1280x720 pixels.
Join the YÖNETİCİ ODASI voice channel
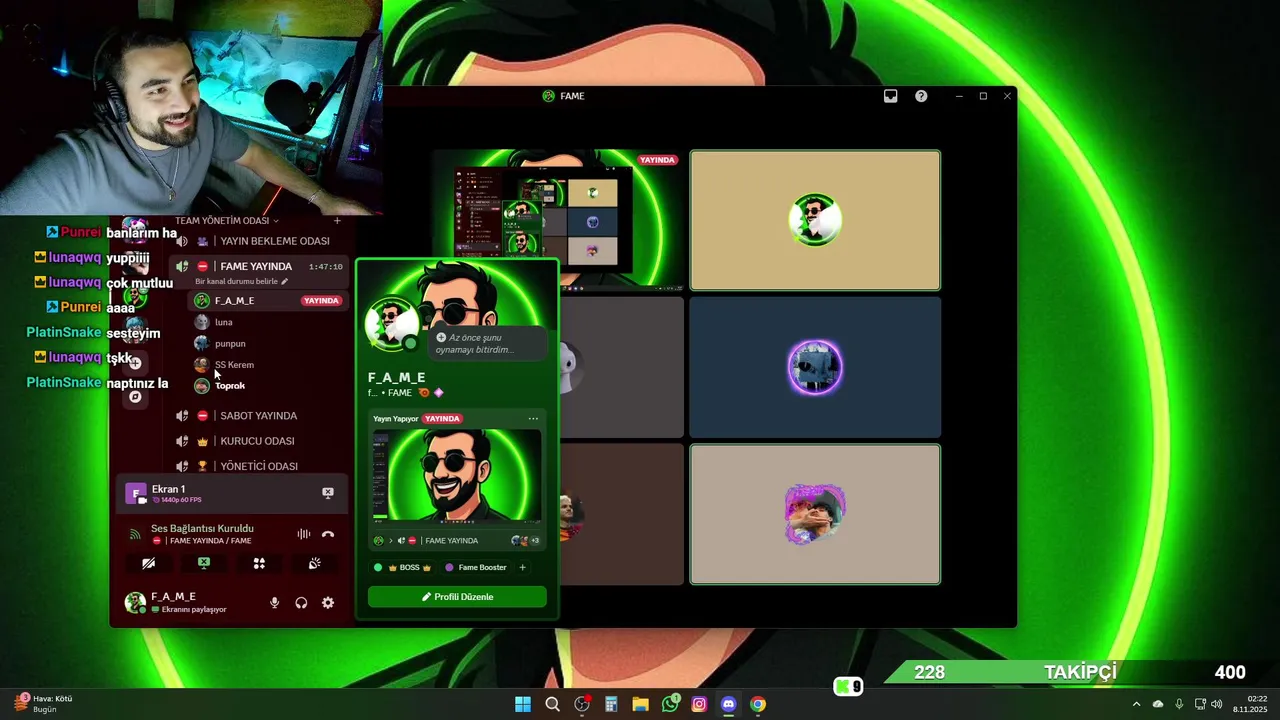pos(257,466)
